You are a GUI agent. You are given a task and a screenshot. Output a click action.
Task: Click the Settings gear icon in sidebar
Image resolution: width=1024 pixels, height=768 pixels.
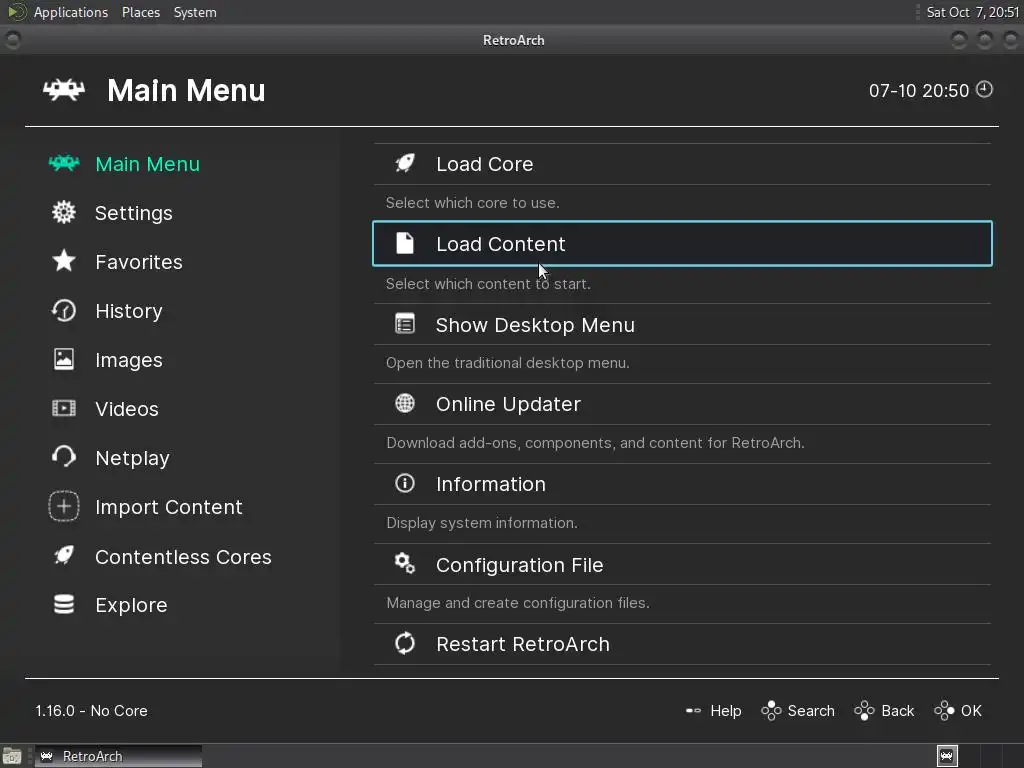64,213
